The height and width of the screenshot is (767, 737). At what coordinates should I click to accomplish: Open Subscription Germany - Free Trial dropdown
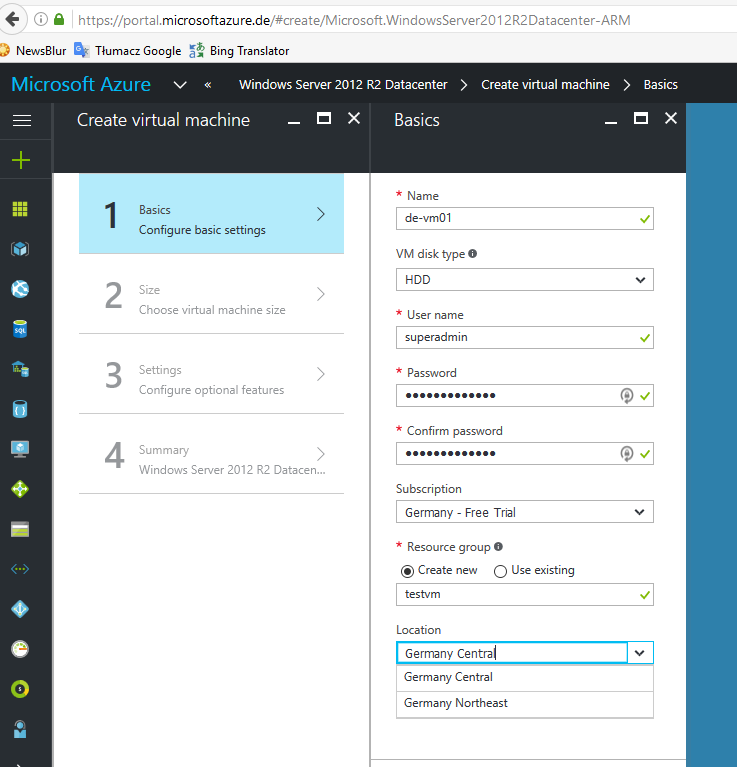(x=524, y=512)
